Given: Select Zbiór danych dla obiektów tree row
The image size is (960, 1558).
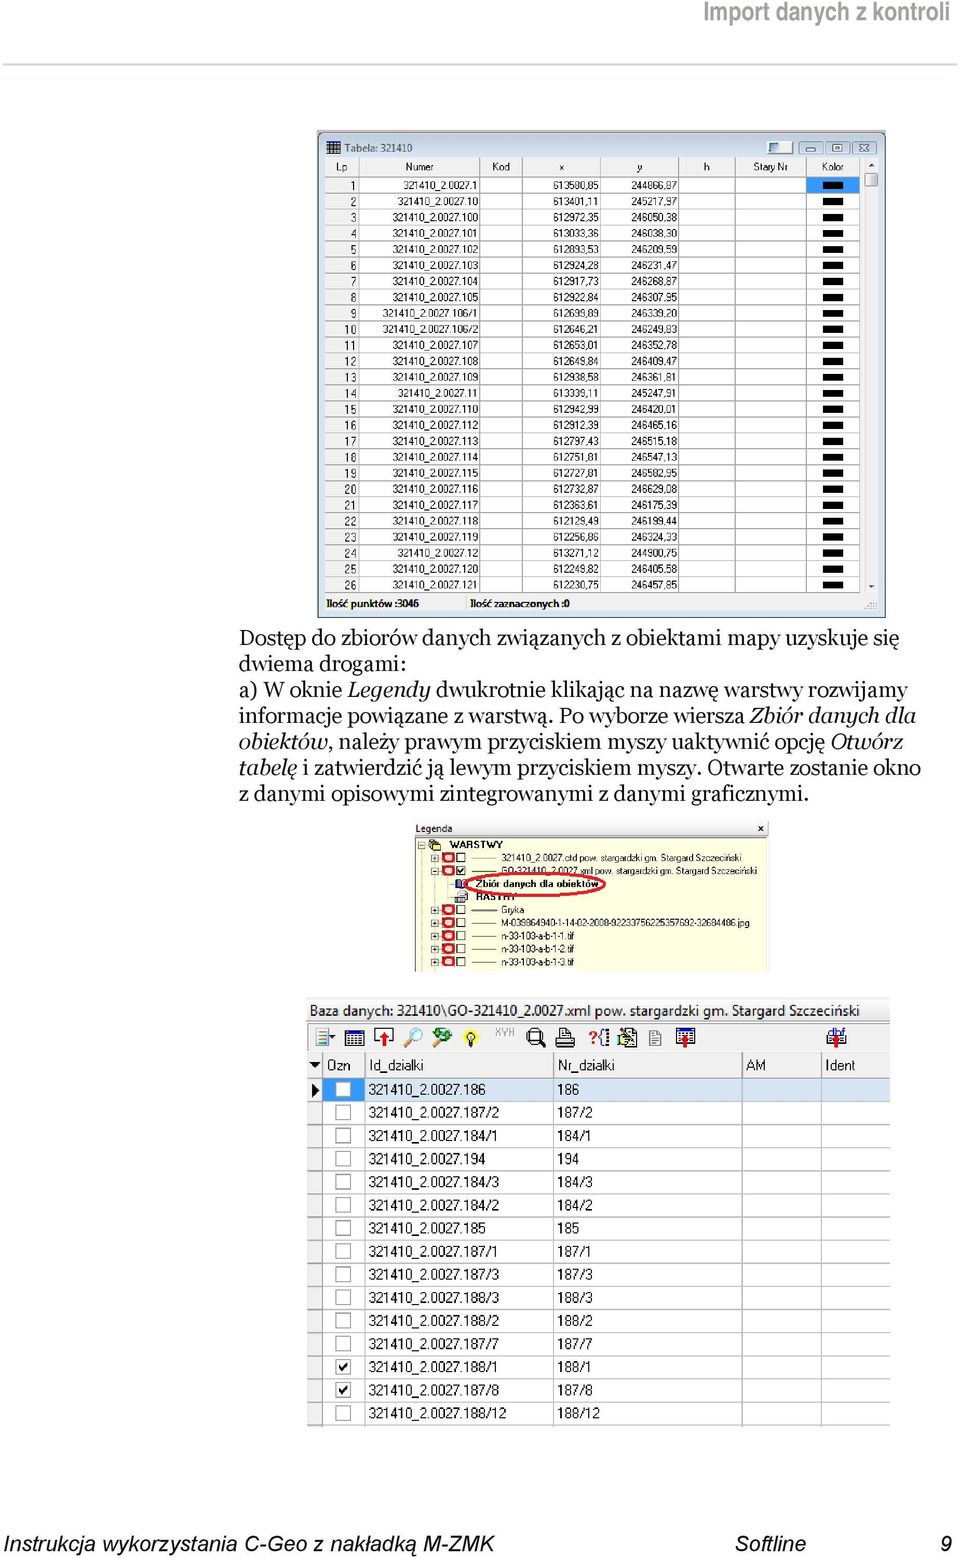Looking at the screenshot, I should click(537, 884).
